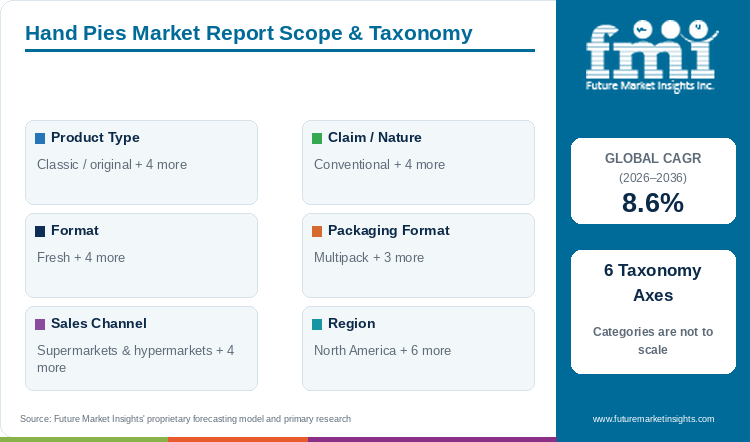Click the 'Sales Channel' heading
Viewport: 750px width, 442px height.
[99, 323]
